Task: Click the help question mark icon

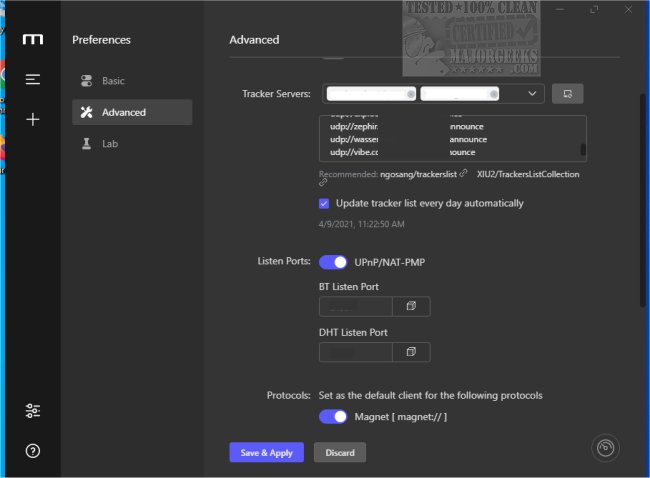Action: click(33, 451)
